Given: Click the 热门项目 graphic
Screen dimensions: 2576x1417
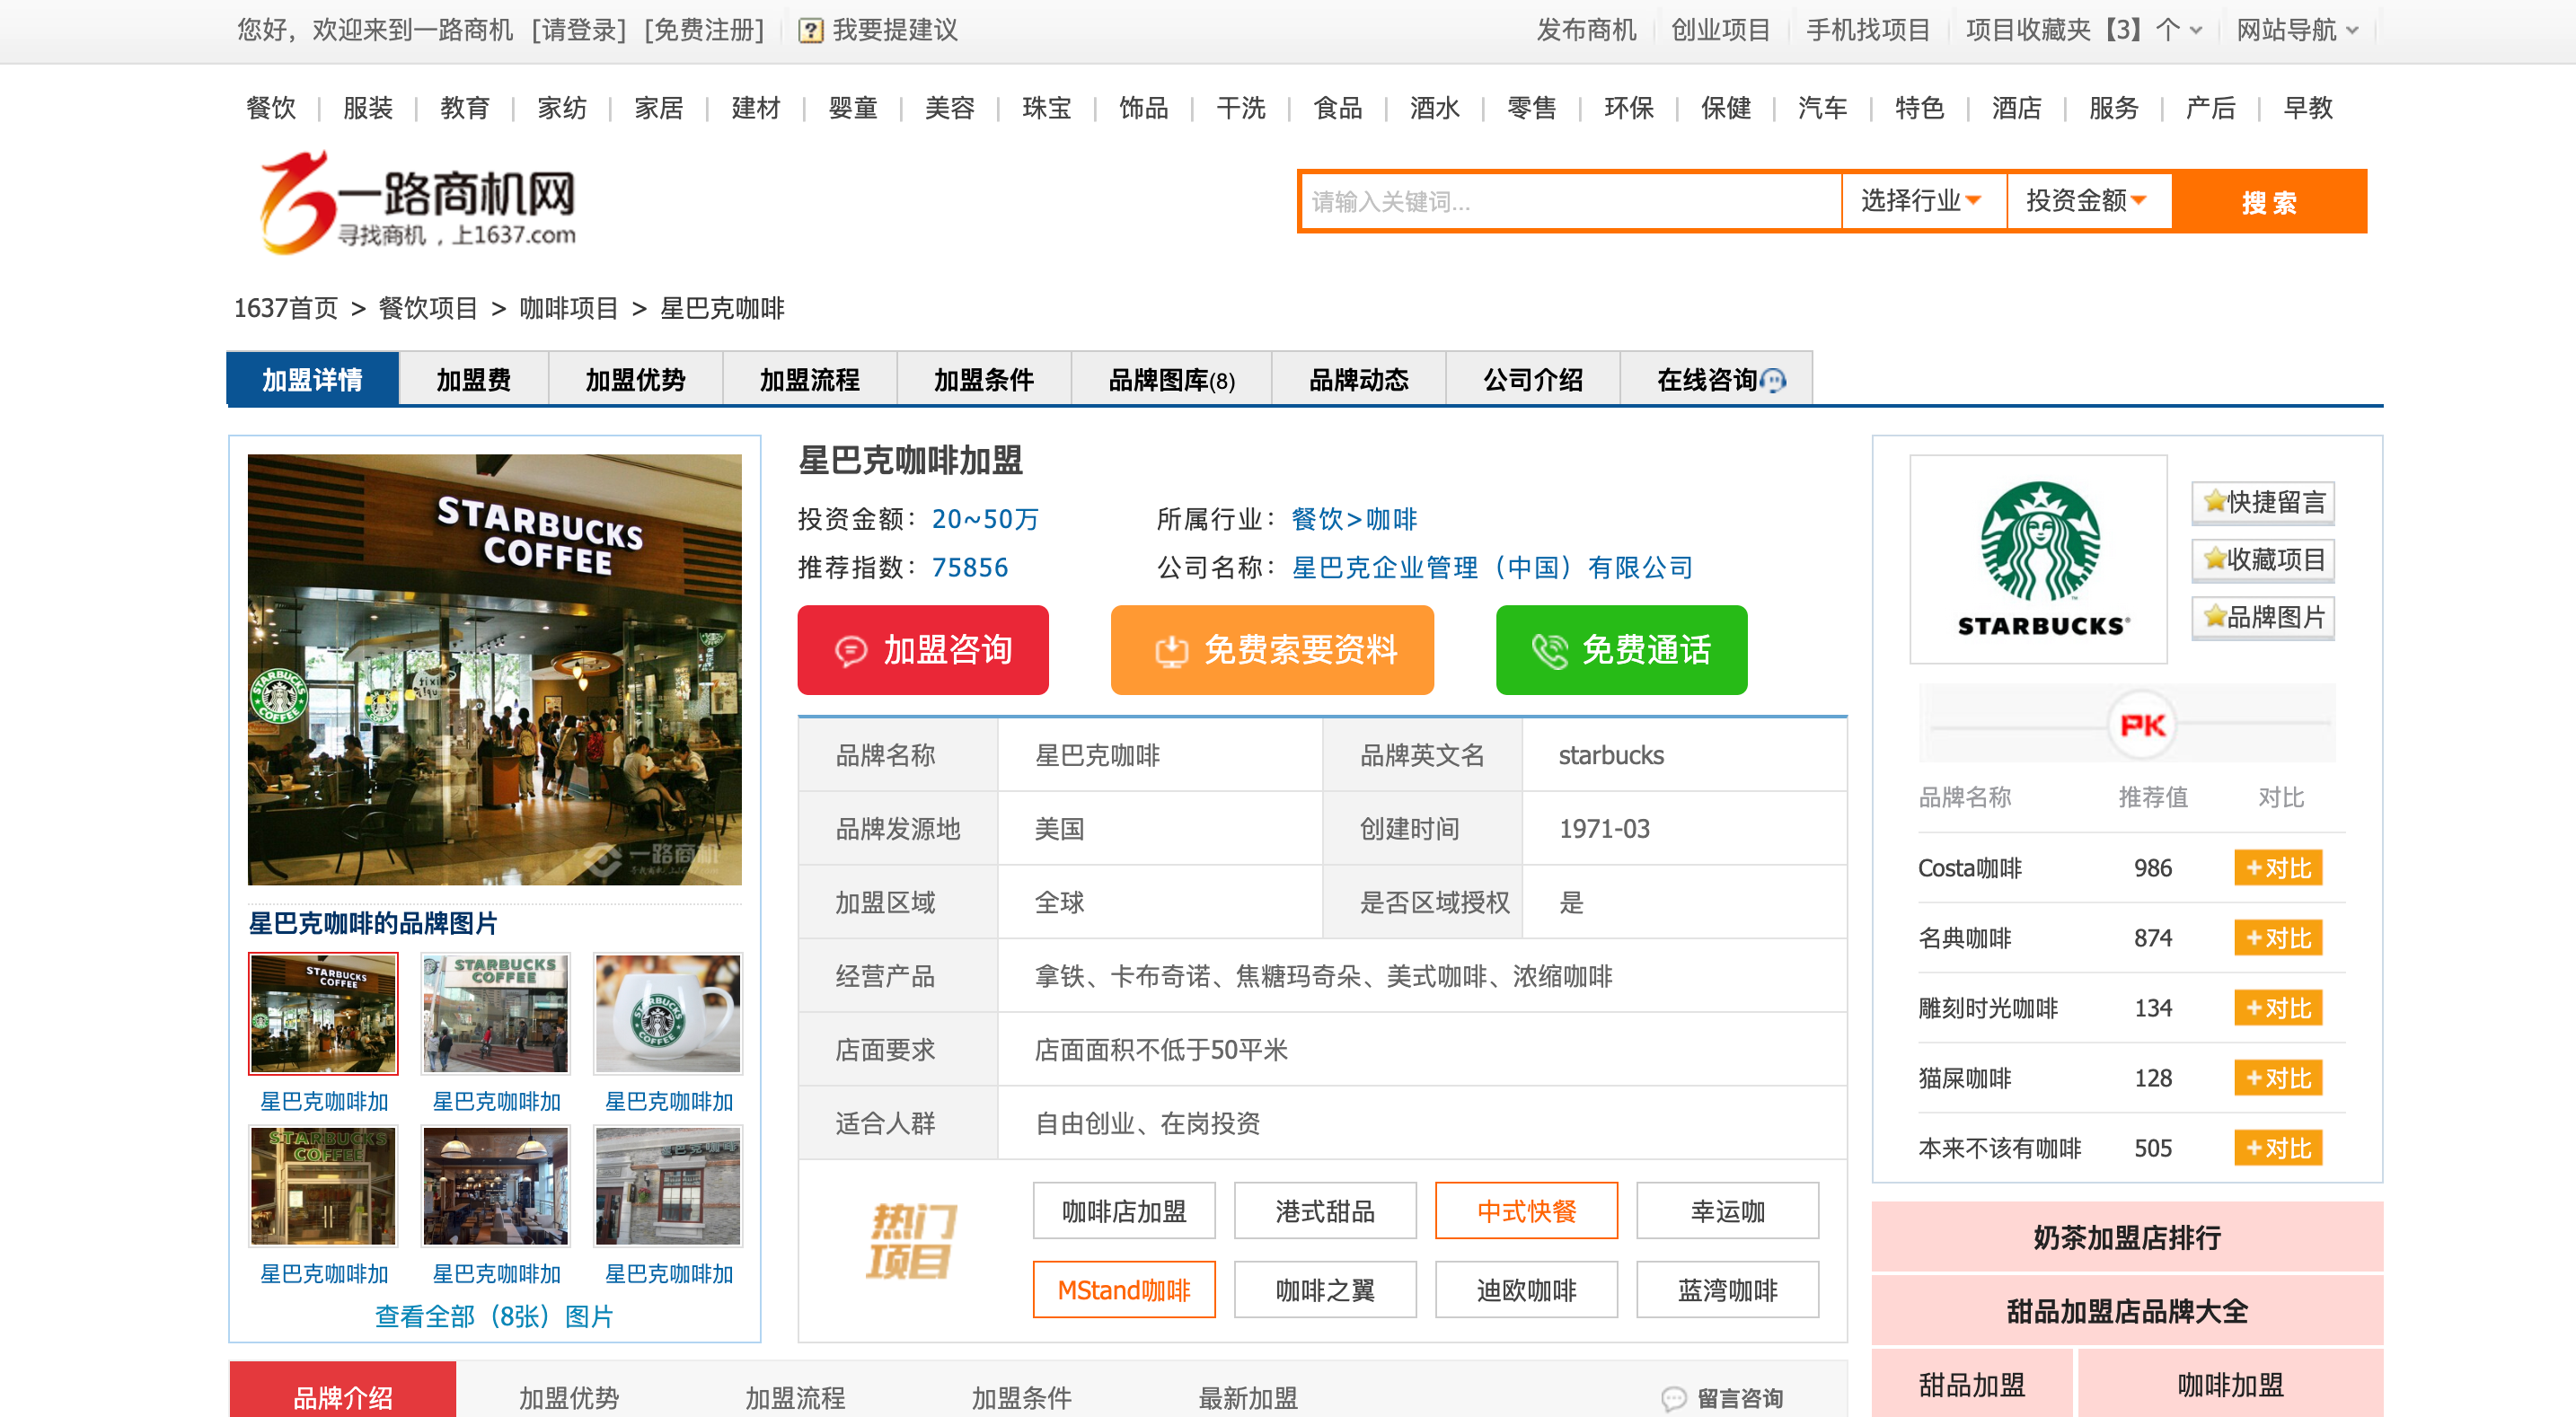Looking at the screenshot, I should (x=909, y=1241).
